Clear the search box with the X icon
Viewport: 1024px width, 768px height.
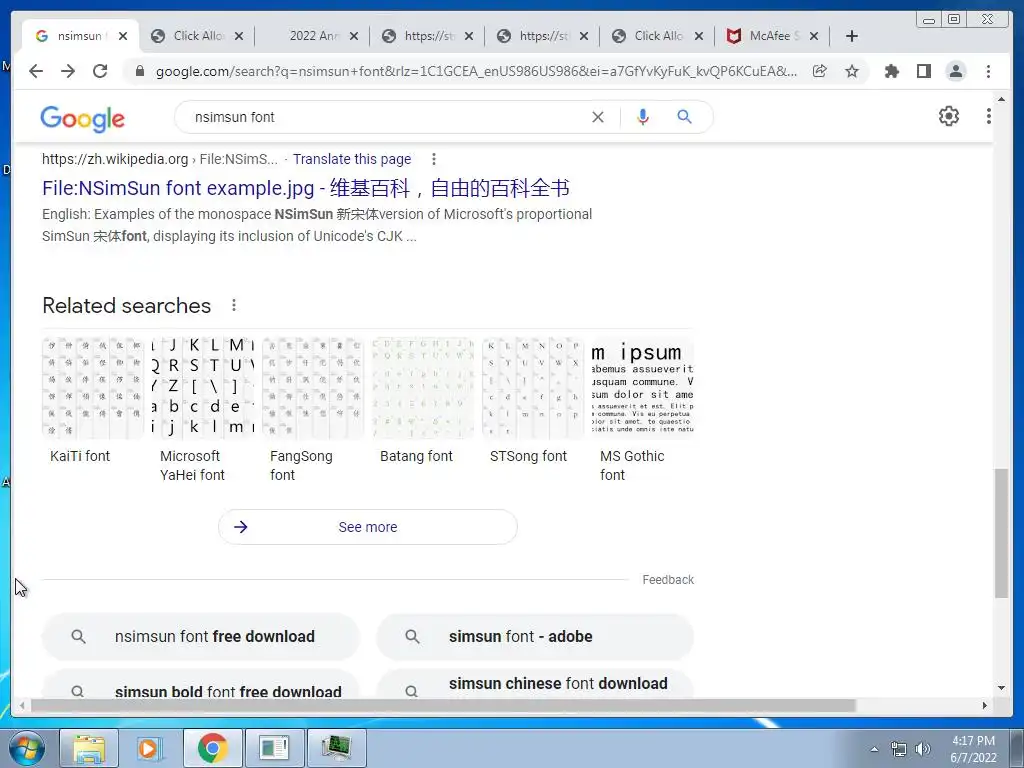tap(598, 117)
